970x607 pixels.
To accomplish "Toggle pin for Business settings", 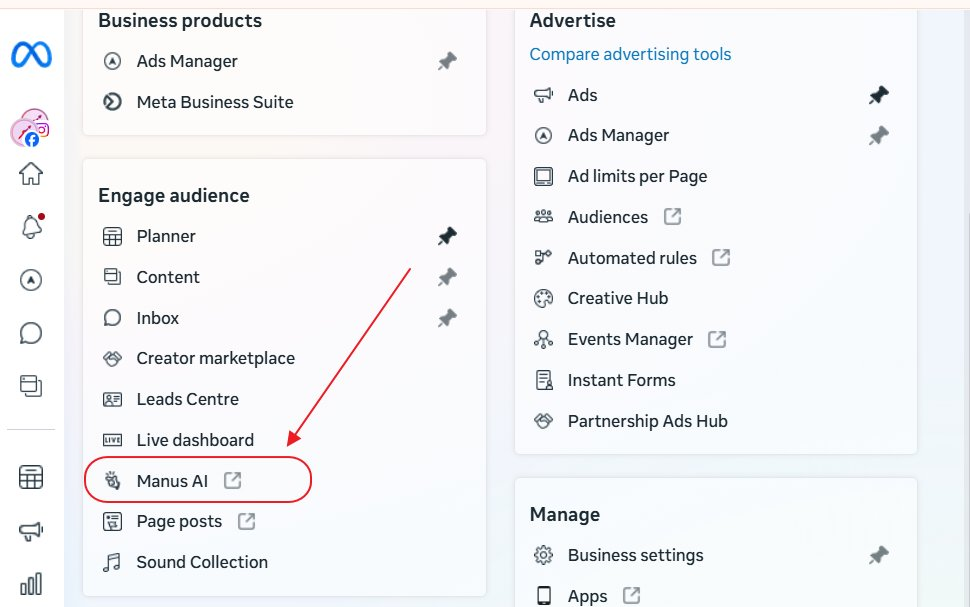I will 878,555.
